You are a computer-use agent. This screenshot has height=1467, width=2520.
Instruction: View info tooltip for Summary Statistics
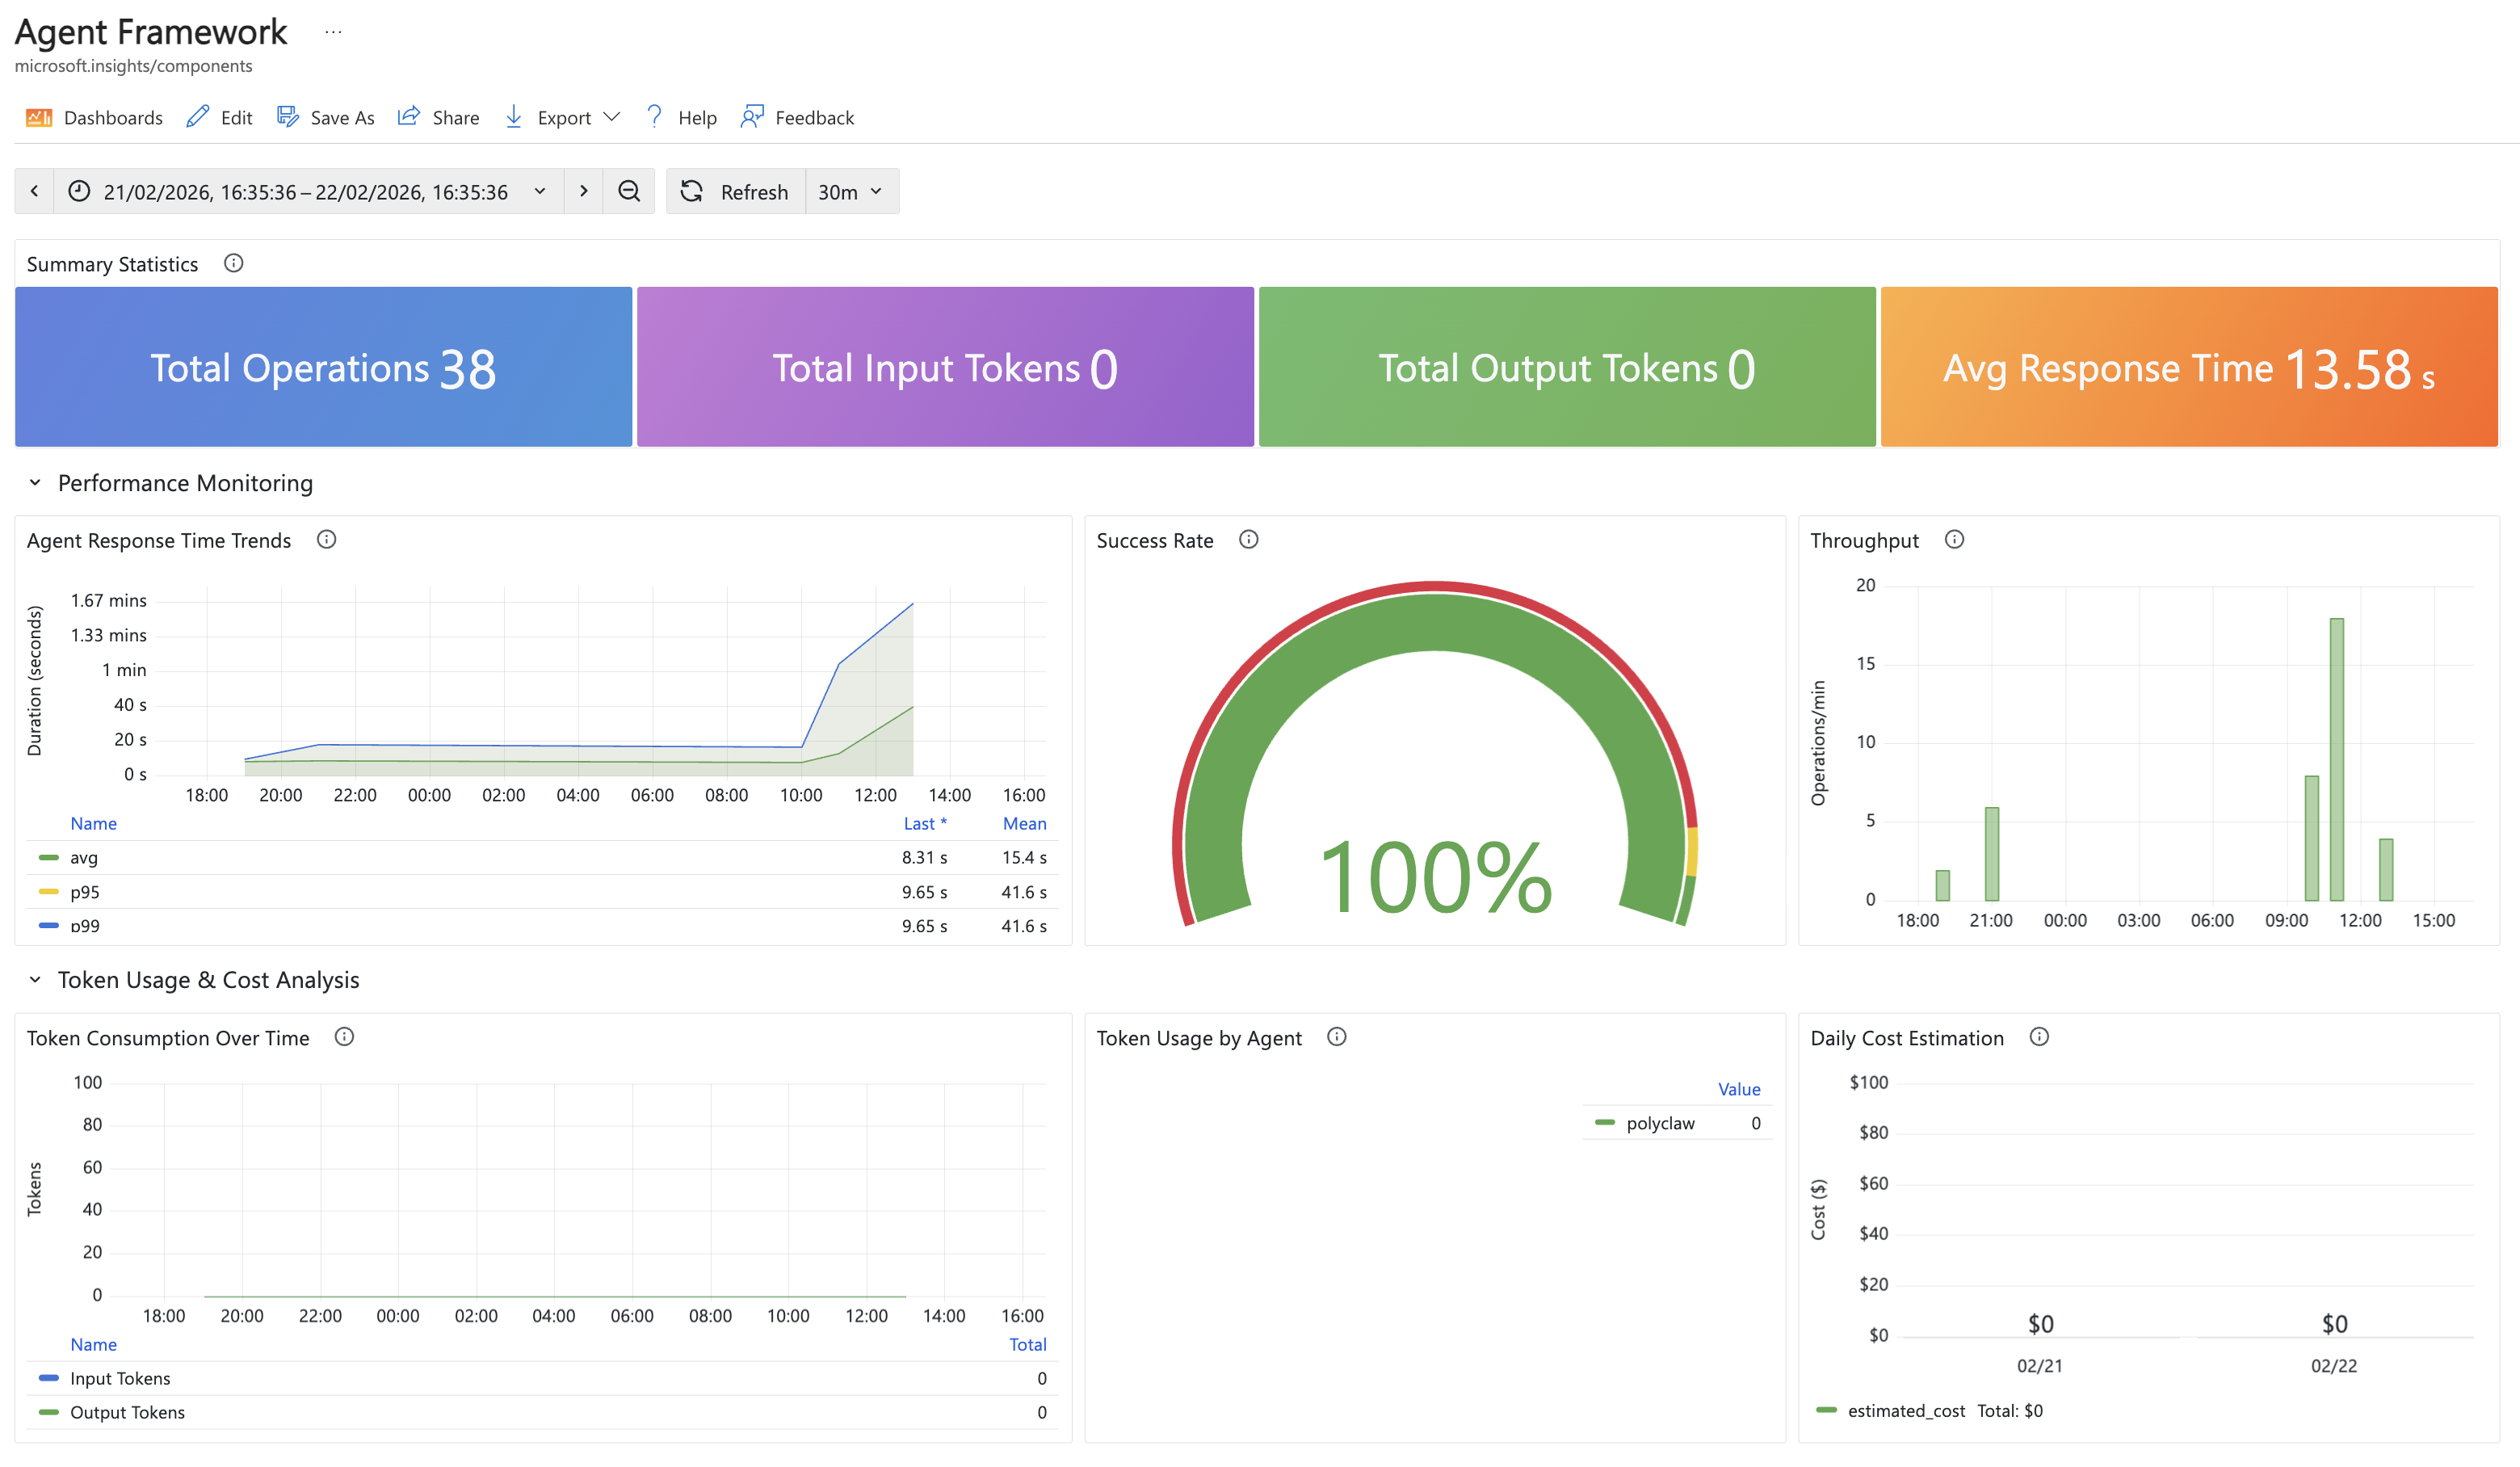pos(234,263)
